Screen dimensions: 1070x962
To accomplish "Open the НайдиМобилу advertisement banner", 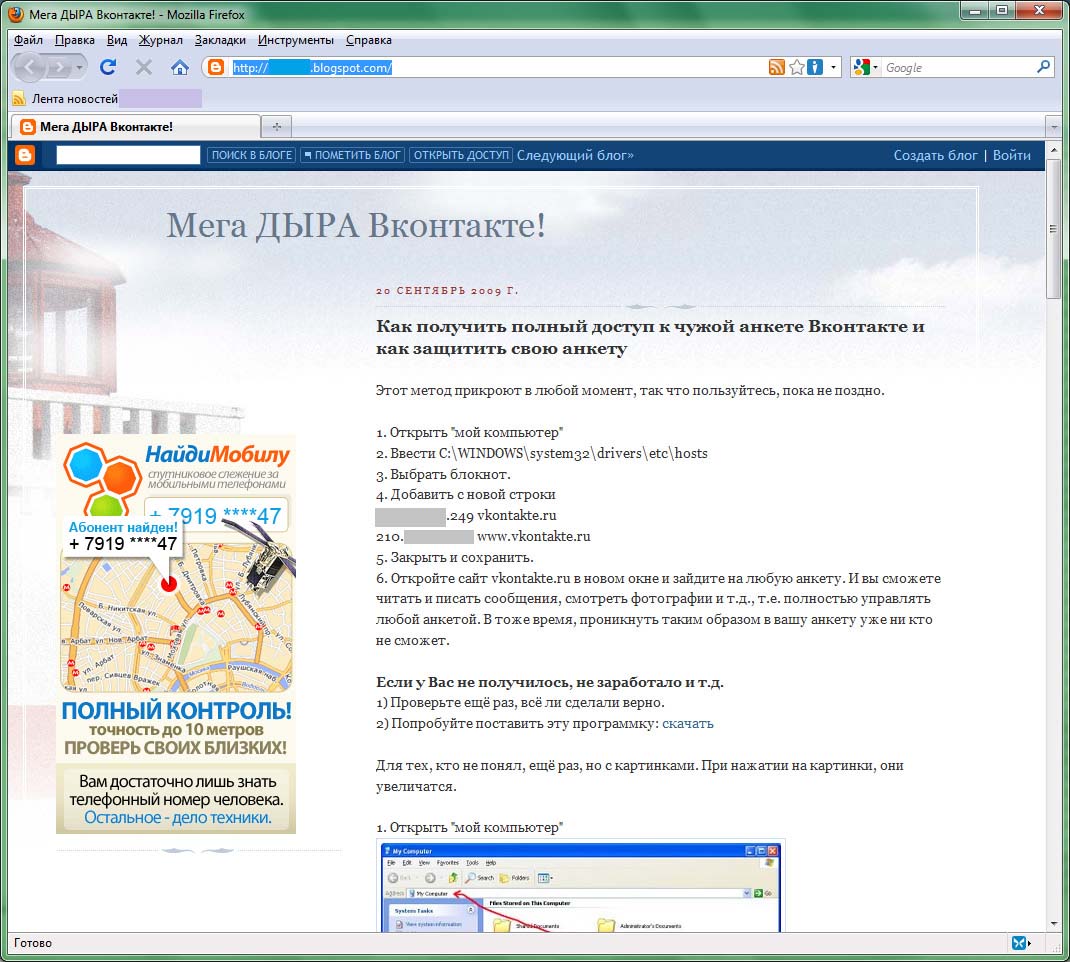I will click(176, 635).
